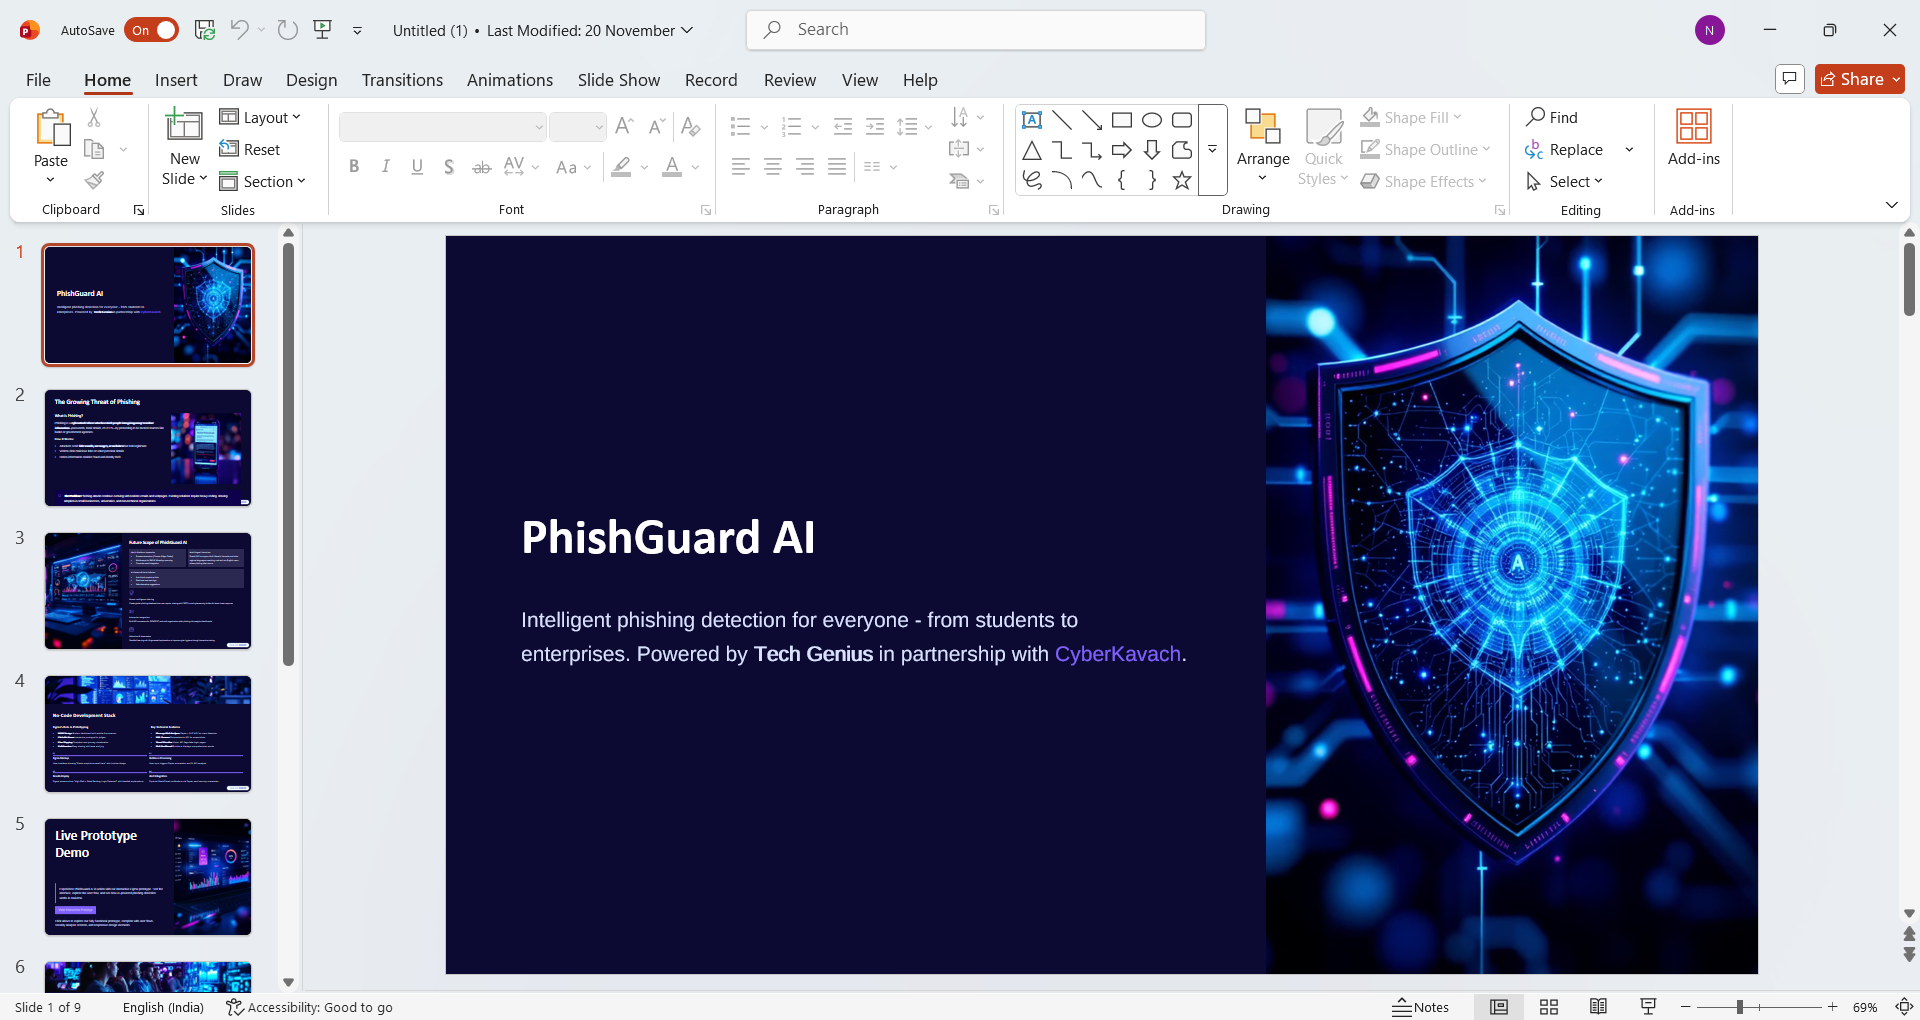The width and height of the screenshot is (1920, 1020).
Task: Switch to the Slide Show tab
Action: pos(619,80)
